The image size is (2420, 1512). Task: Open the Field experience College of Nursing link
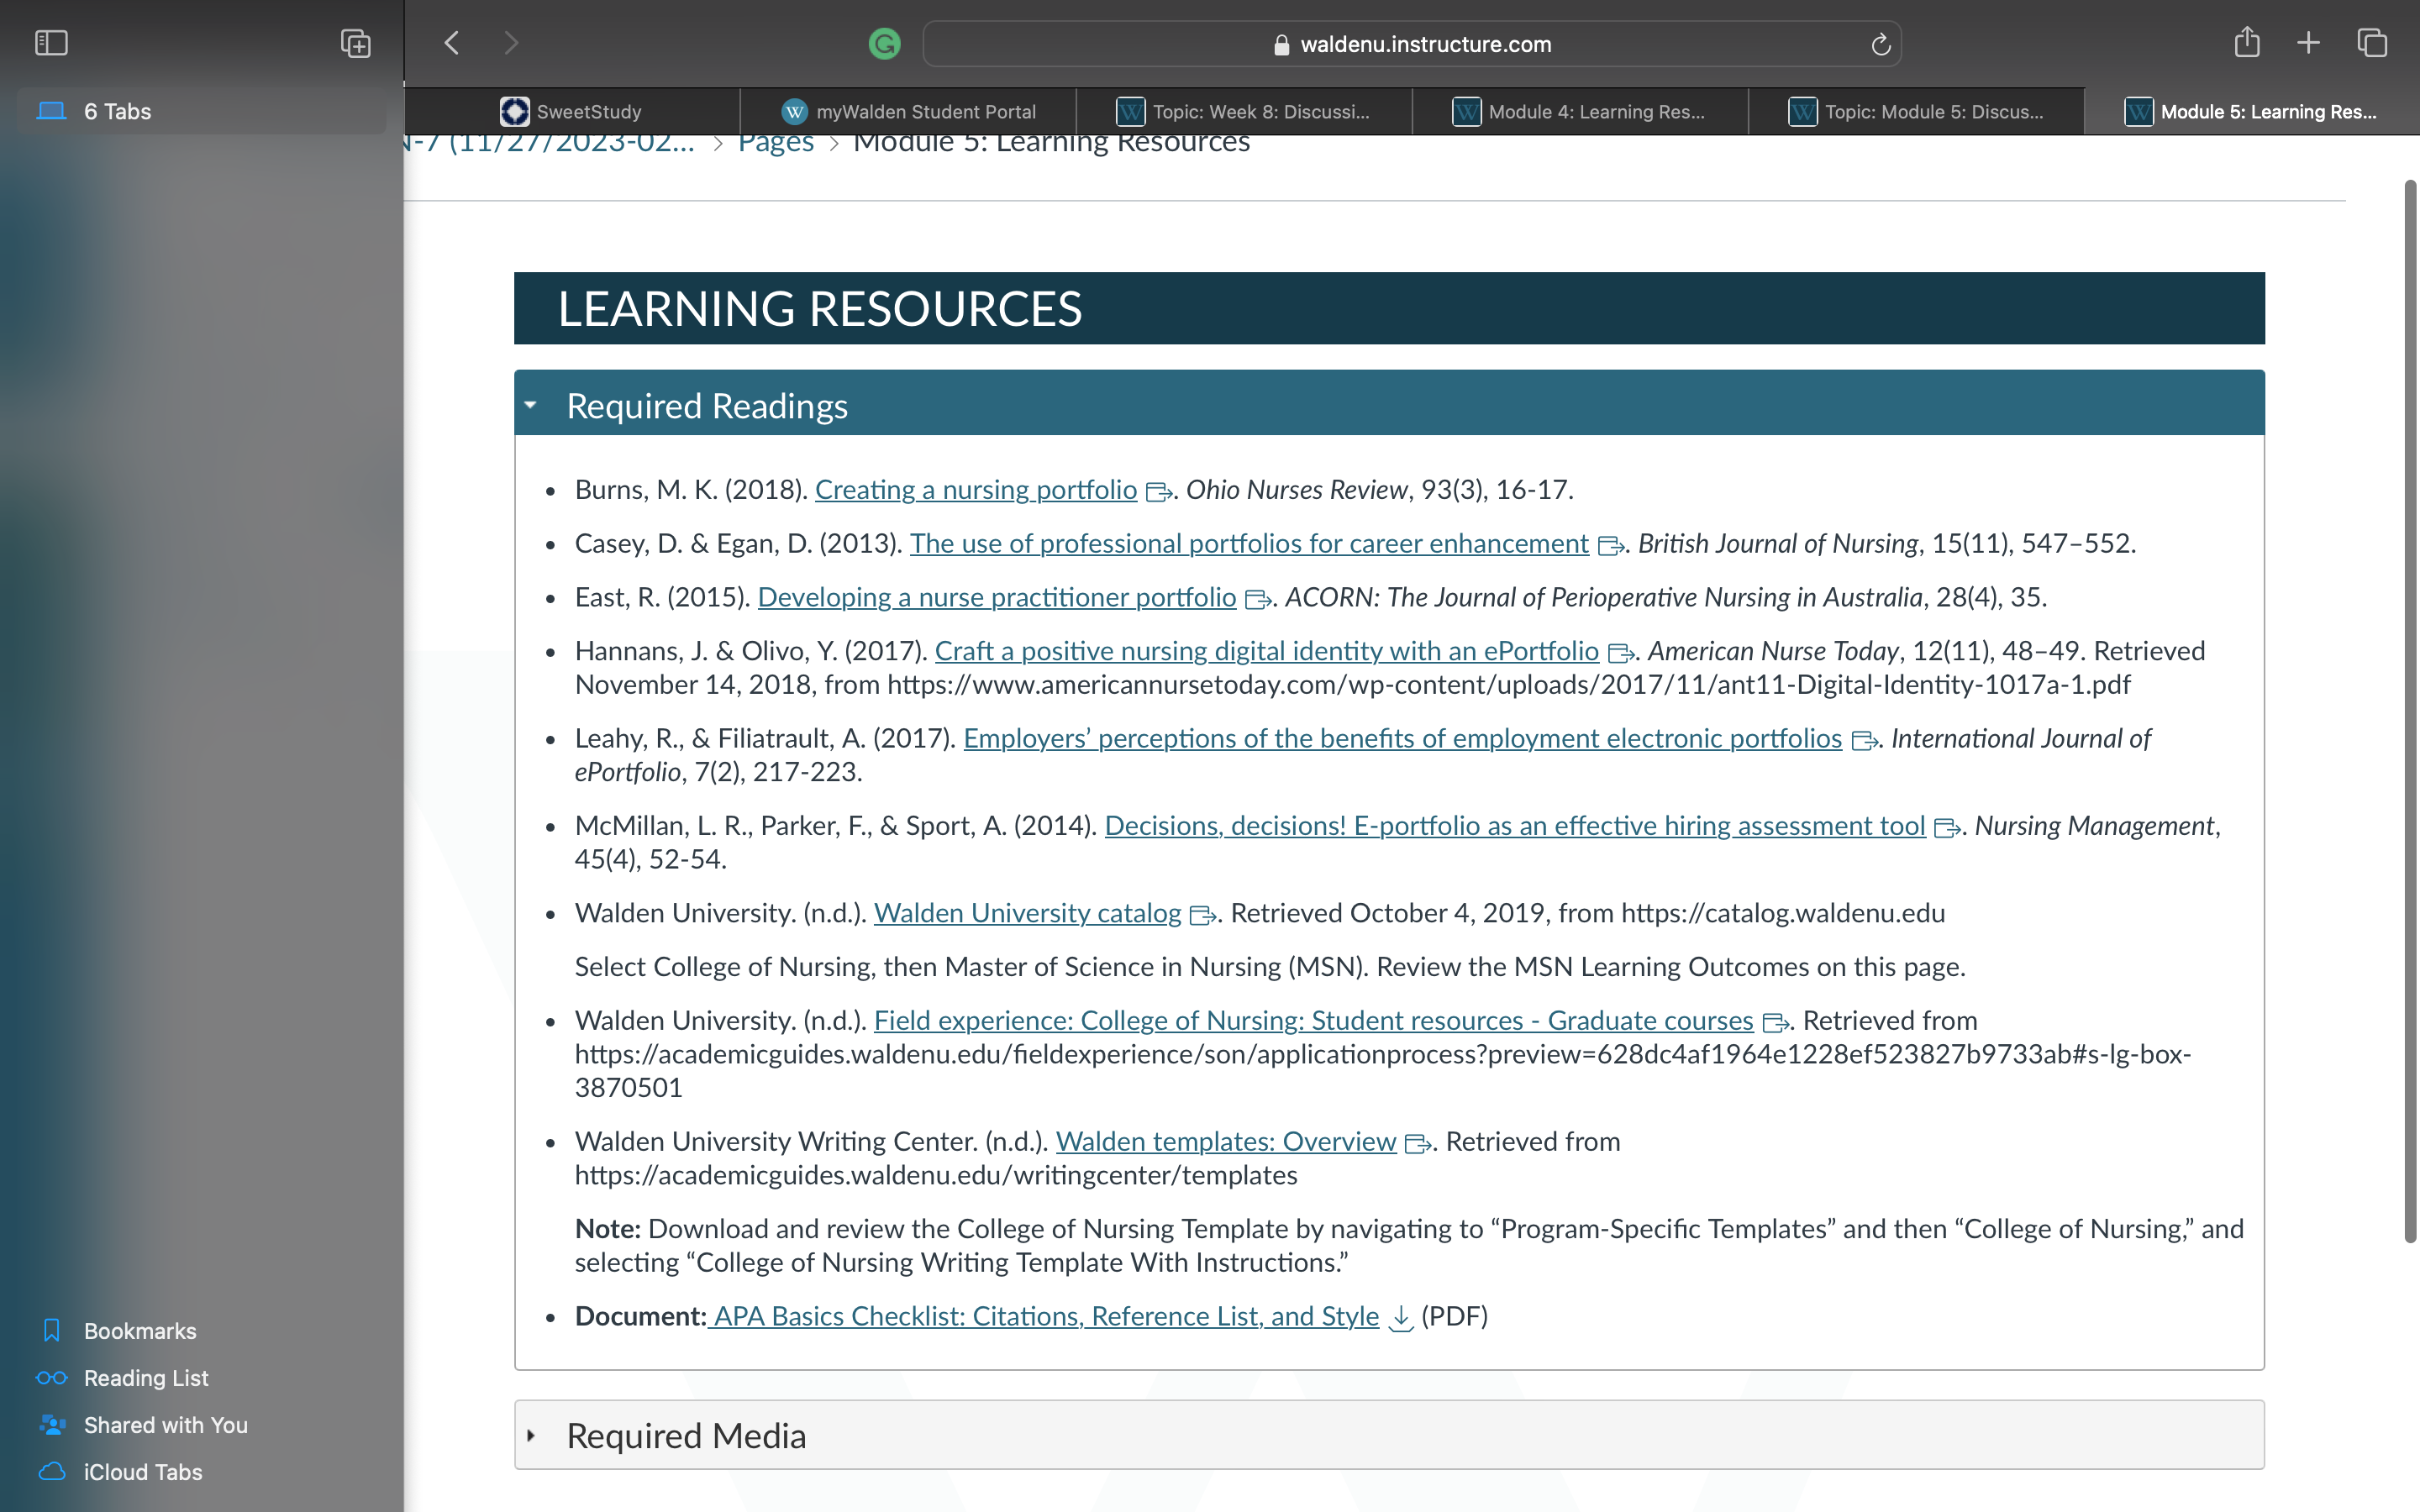tap(1314, 1021)
